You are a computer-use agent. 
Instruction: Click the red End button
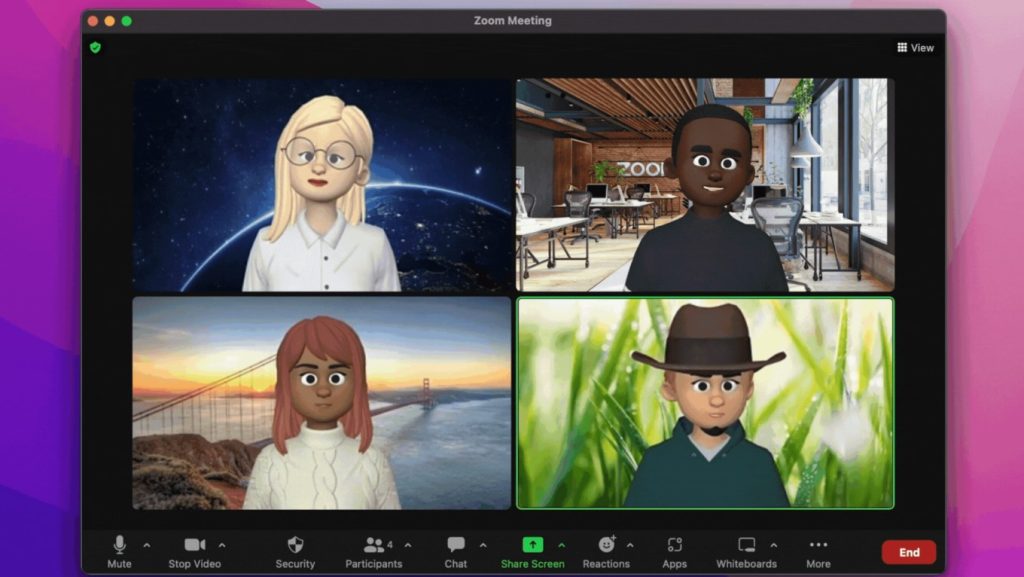(x=908, y=552)
